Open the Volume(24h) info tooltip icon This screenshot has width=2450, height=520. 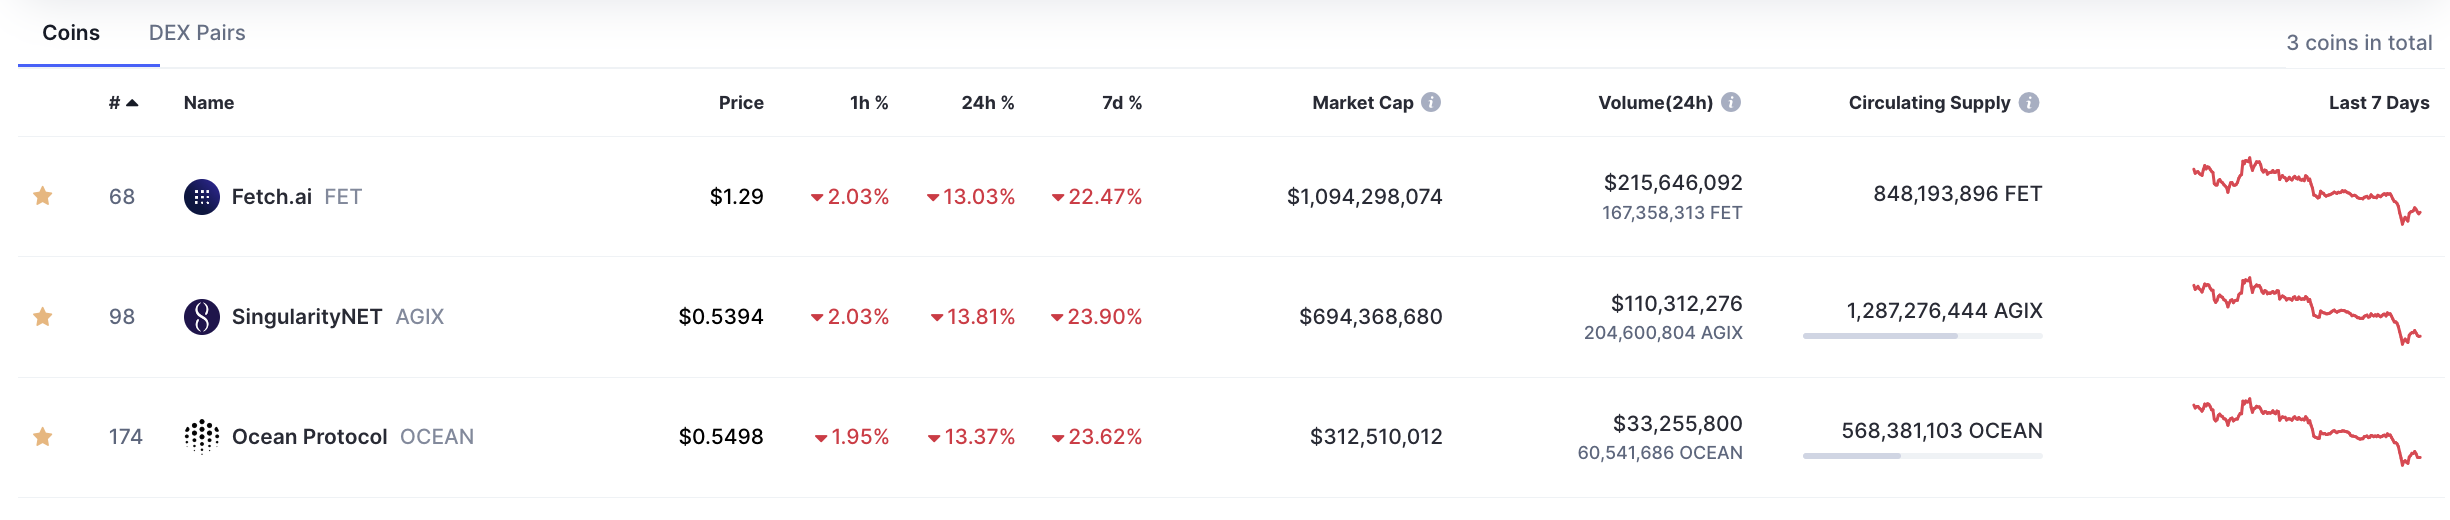tap(1731, 102)
